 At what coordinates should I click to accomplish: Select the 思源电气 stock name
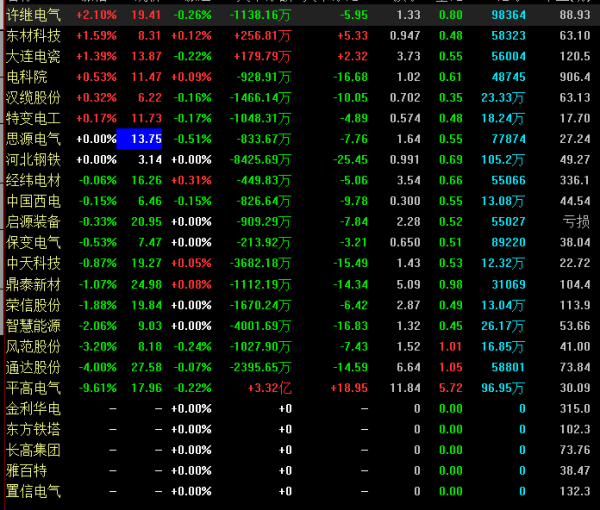pyautogui.click(x=33, y=139)
